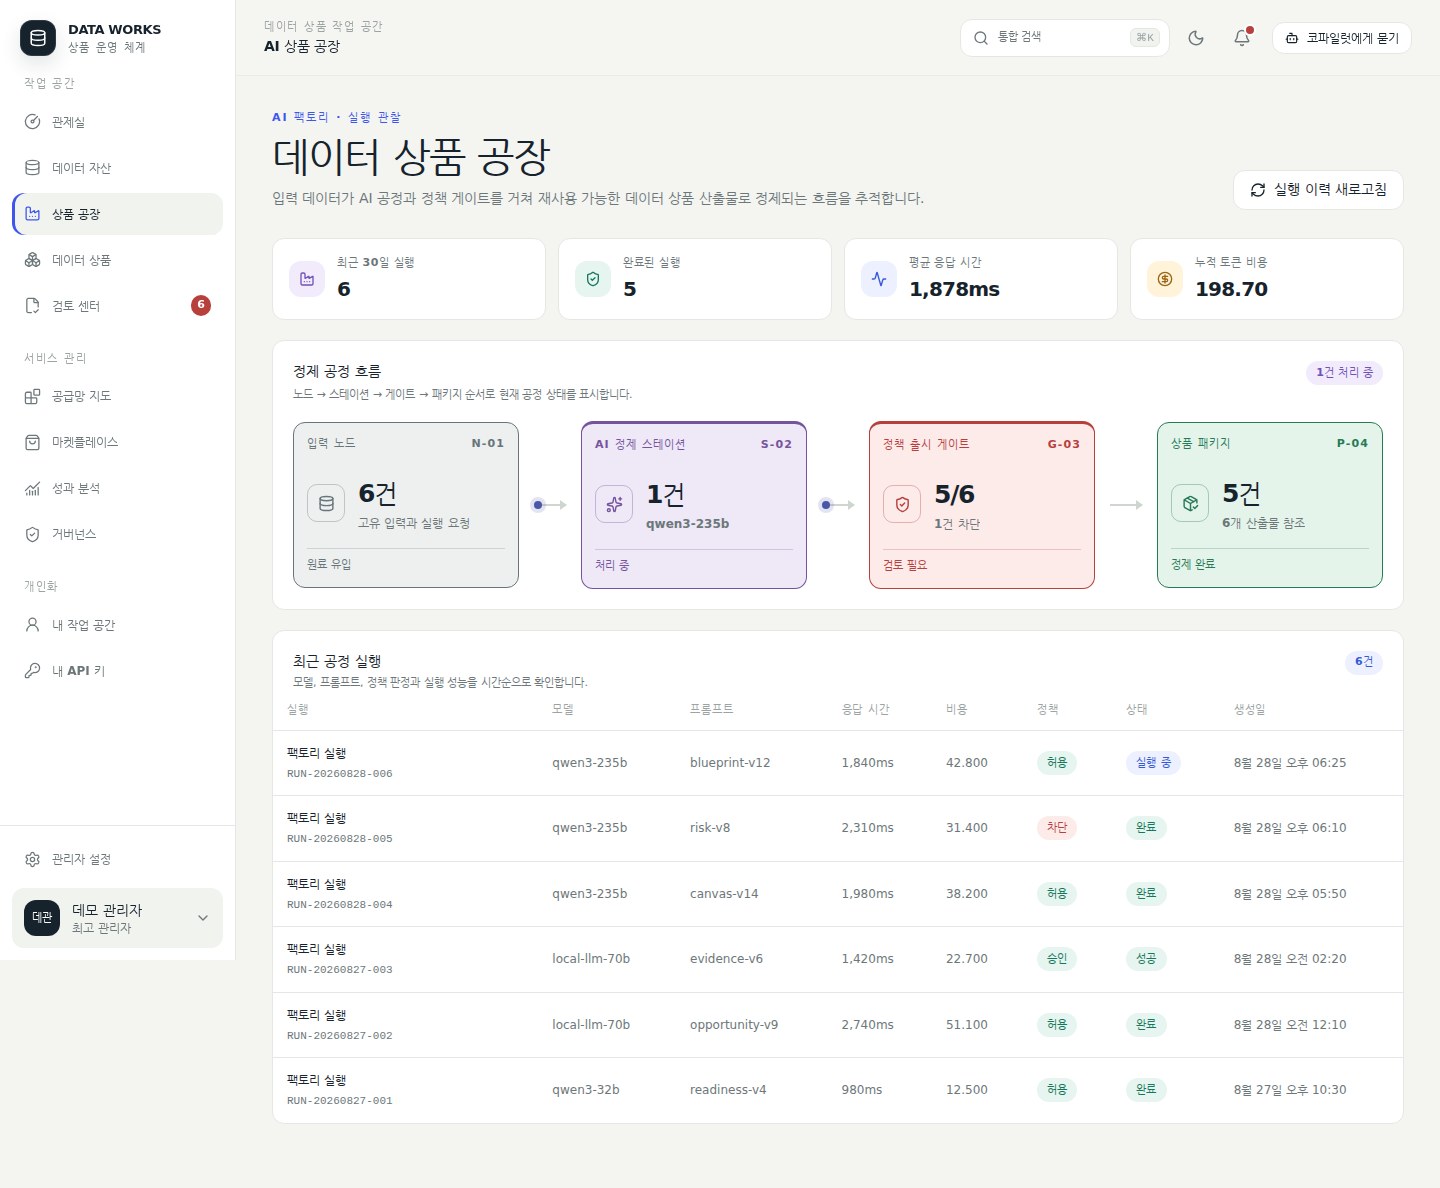Click the 실행 중 status badge
The image size is (1440, 1188).
click(x=1153, y=763)
